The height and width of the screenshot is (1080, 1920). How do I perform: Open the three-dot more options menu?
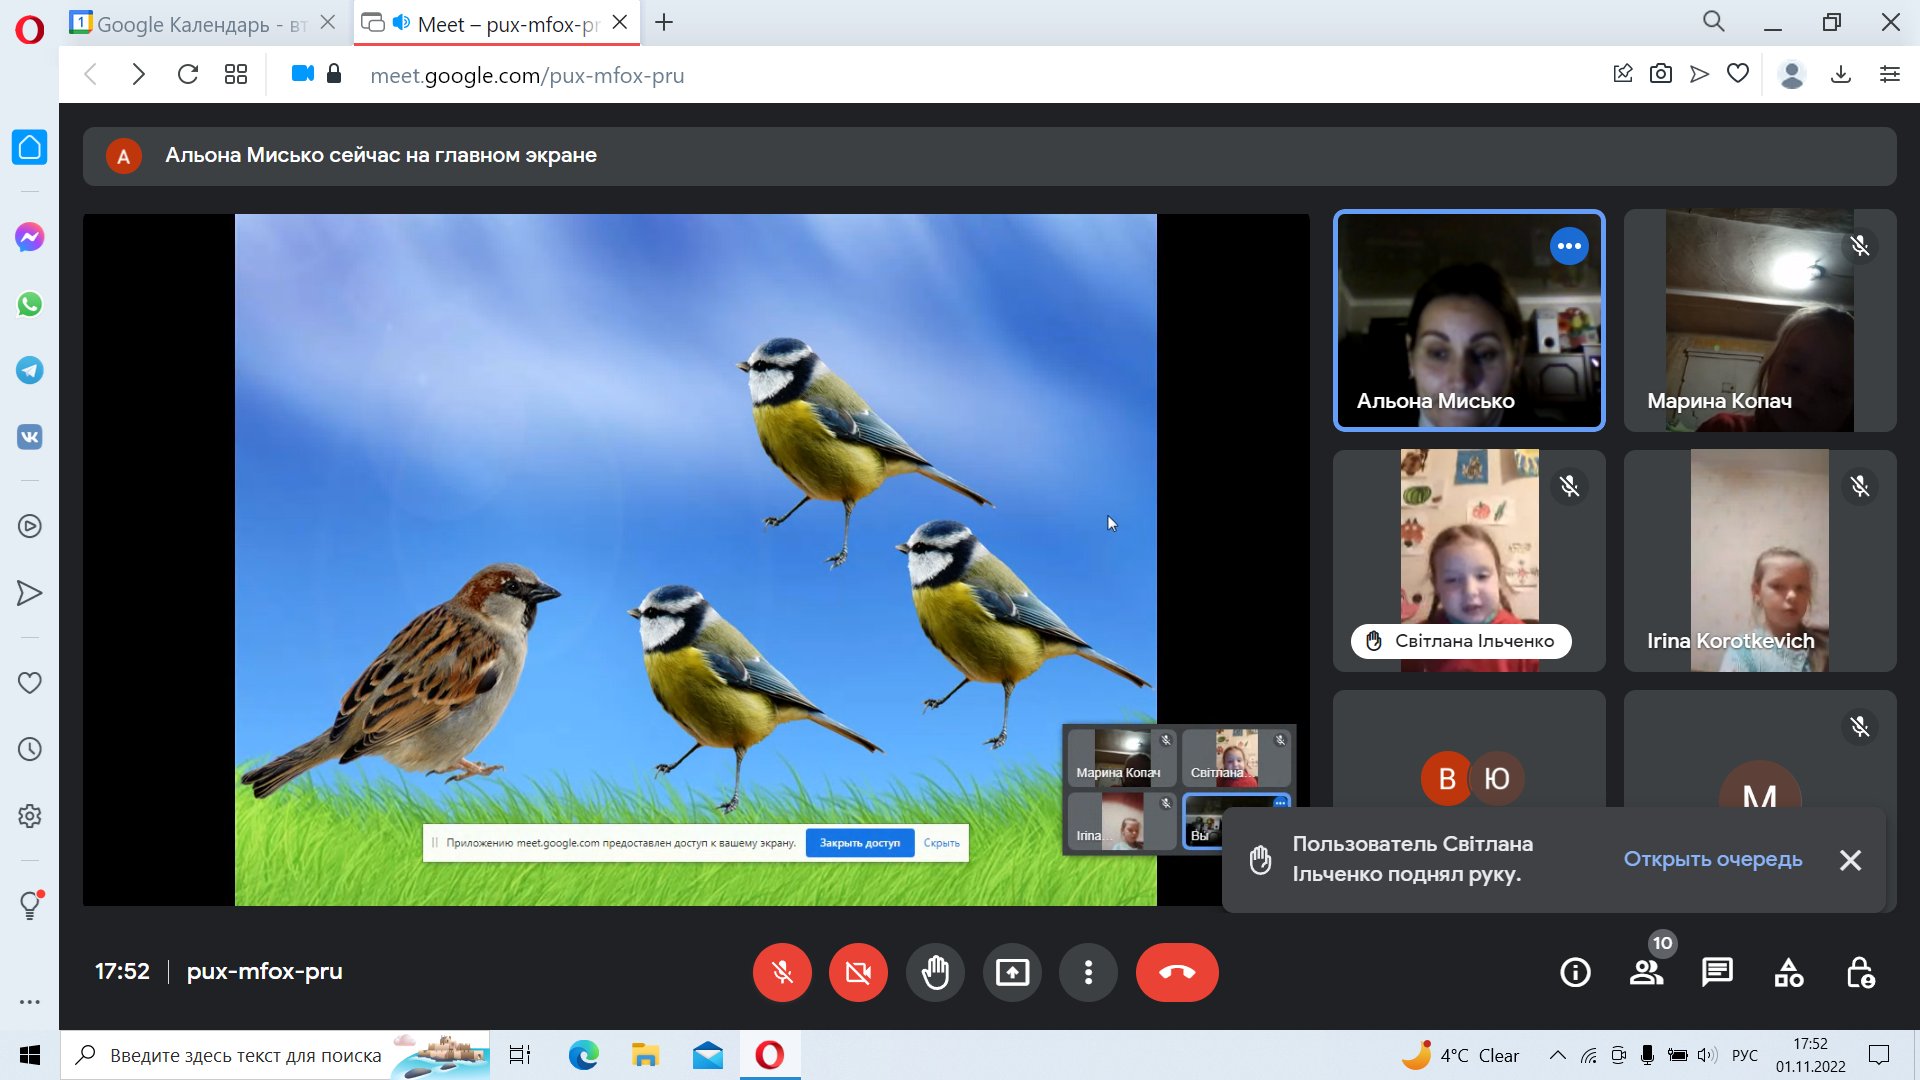tap(1088, 972)
